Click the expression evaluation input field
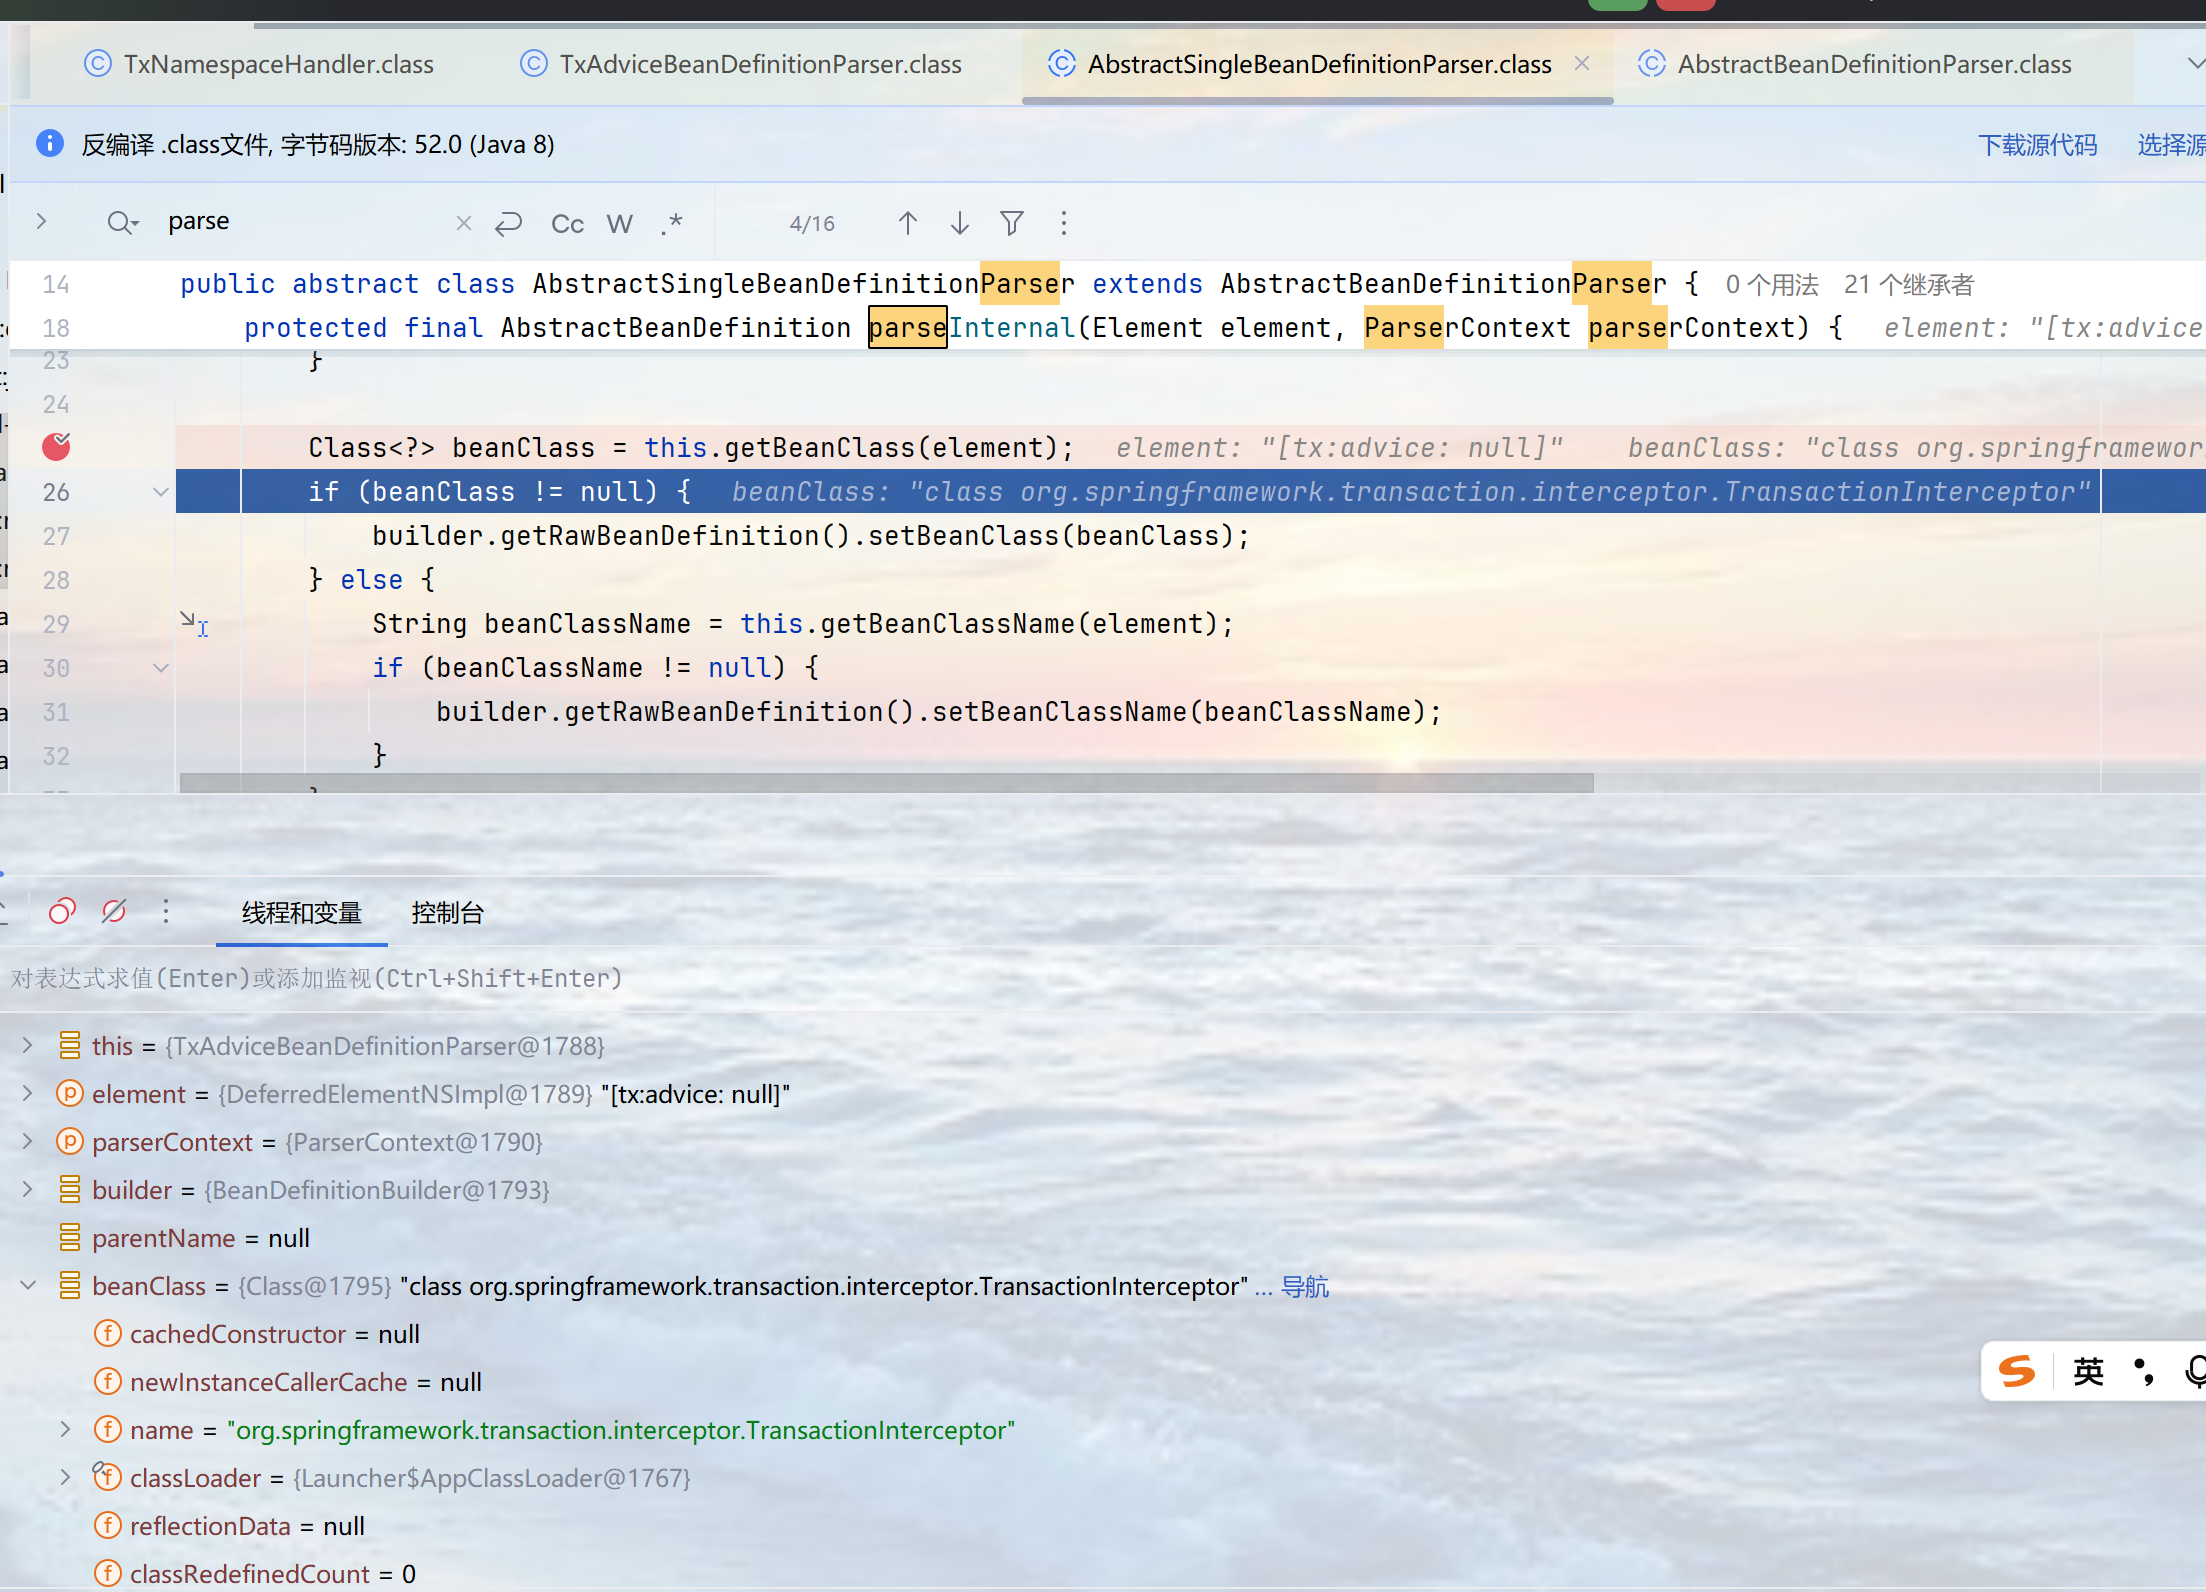Viewport: 2206px width, 1592px height. coord(600,978)
